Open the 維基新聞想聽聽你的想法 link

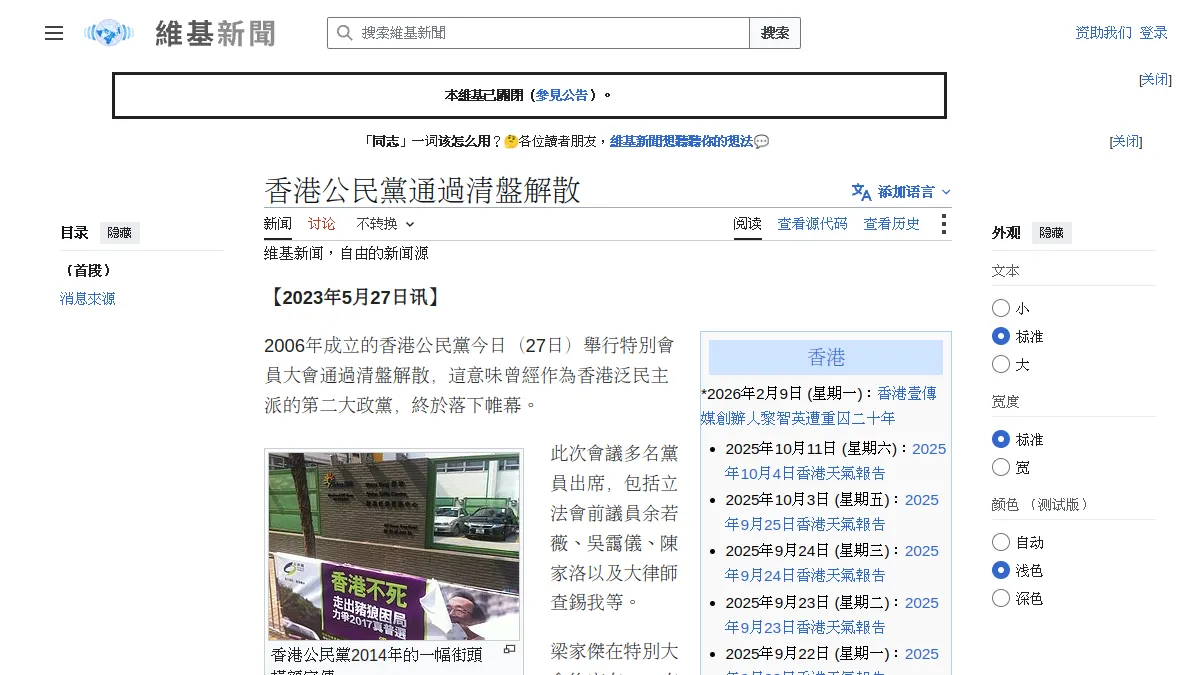682,141
